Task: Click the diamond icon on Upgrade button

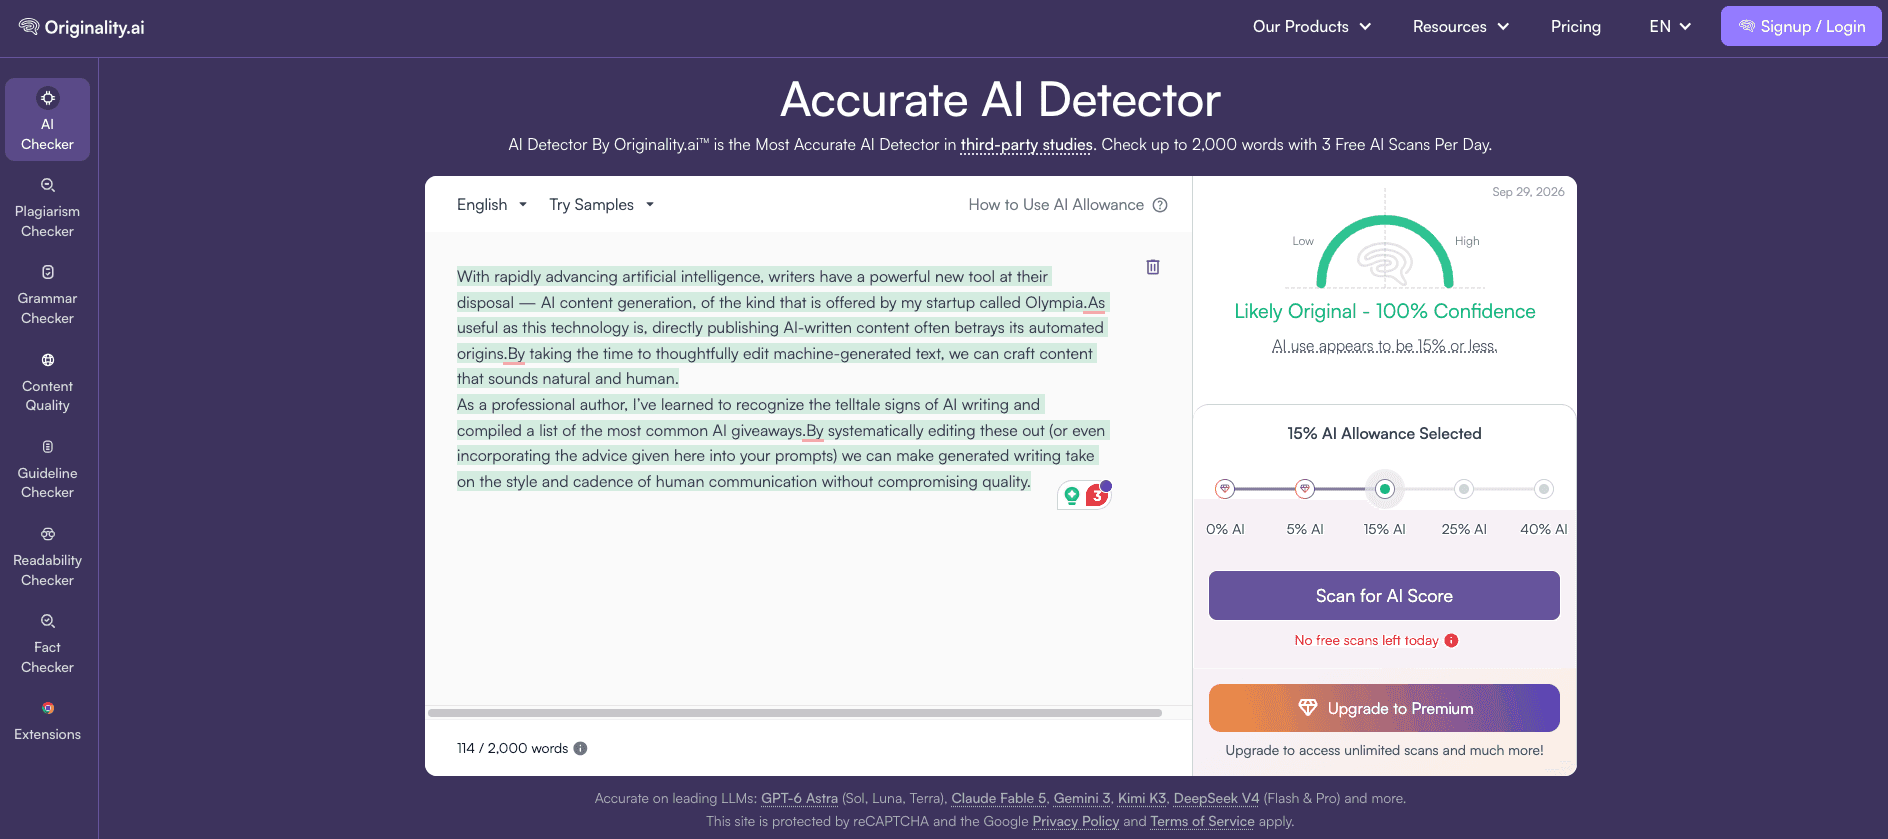Action: (x=1307, y=708)
